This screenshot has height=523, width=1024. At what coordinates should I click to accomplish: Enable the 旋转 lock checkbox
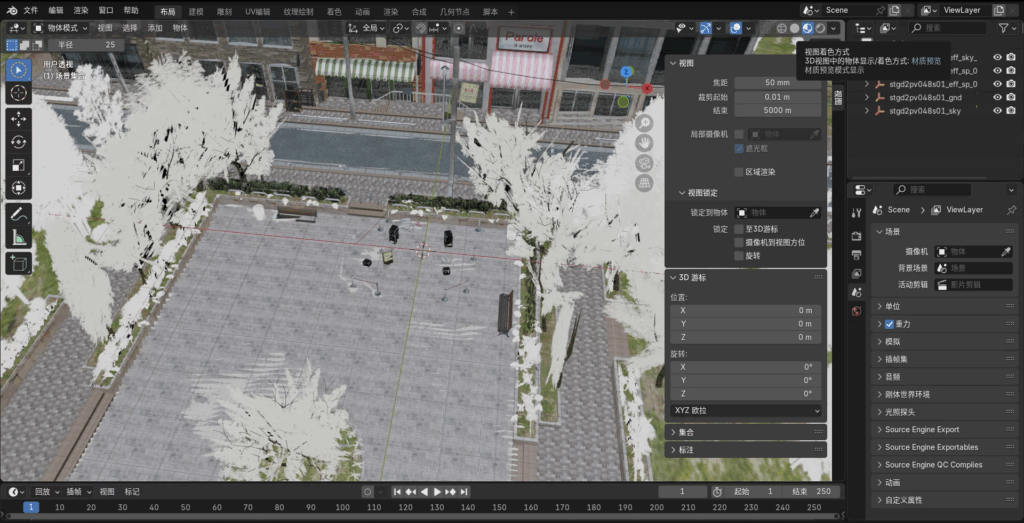(739, 256)
